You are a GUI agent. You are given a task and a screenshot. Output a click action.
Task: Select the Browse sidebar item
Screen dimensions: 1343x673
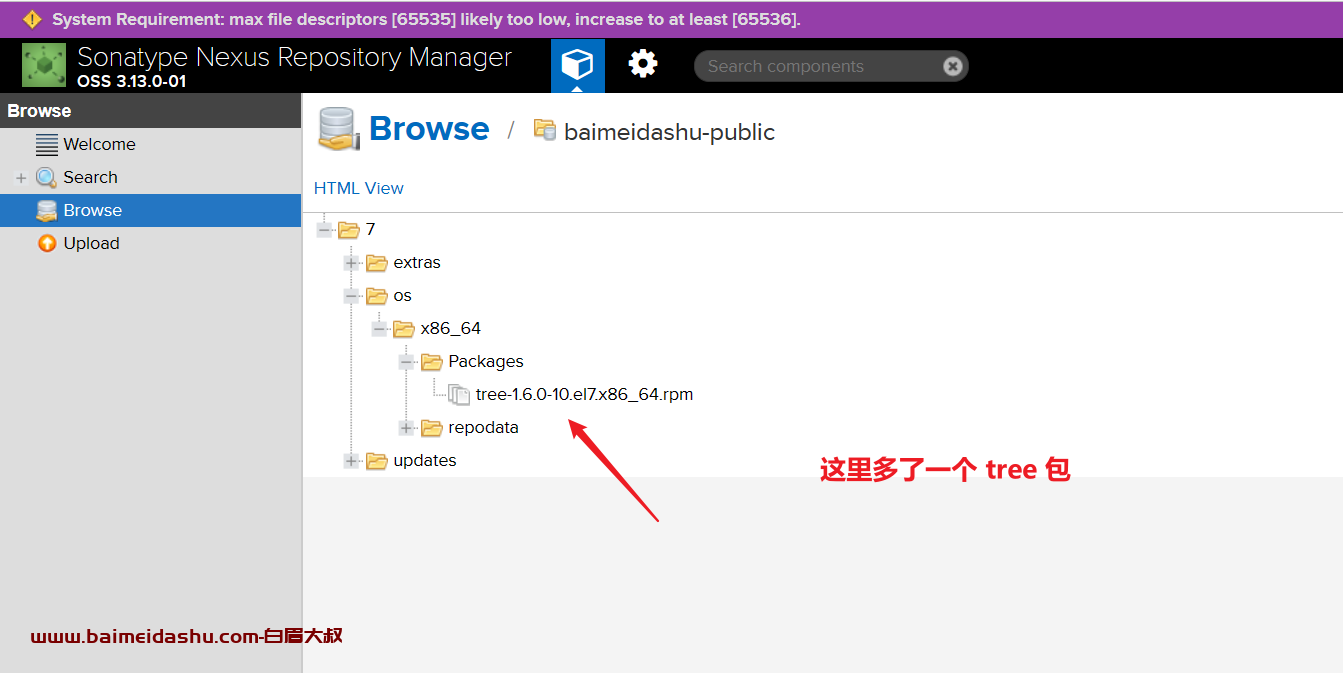(x=150, y=210)
